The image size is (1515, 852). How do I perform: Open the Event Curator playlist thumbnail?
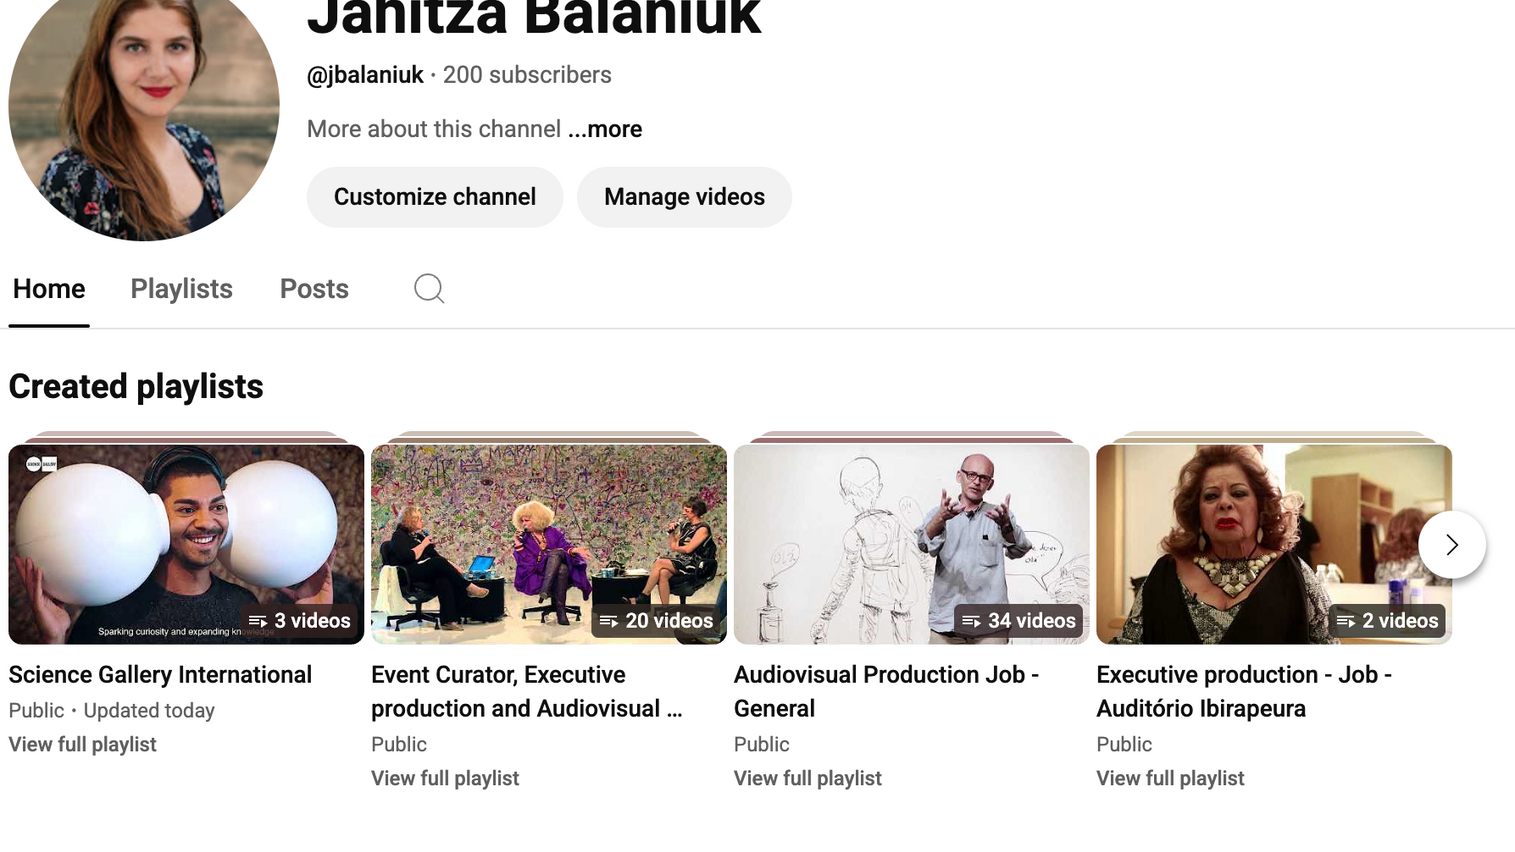548,540
